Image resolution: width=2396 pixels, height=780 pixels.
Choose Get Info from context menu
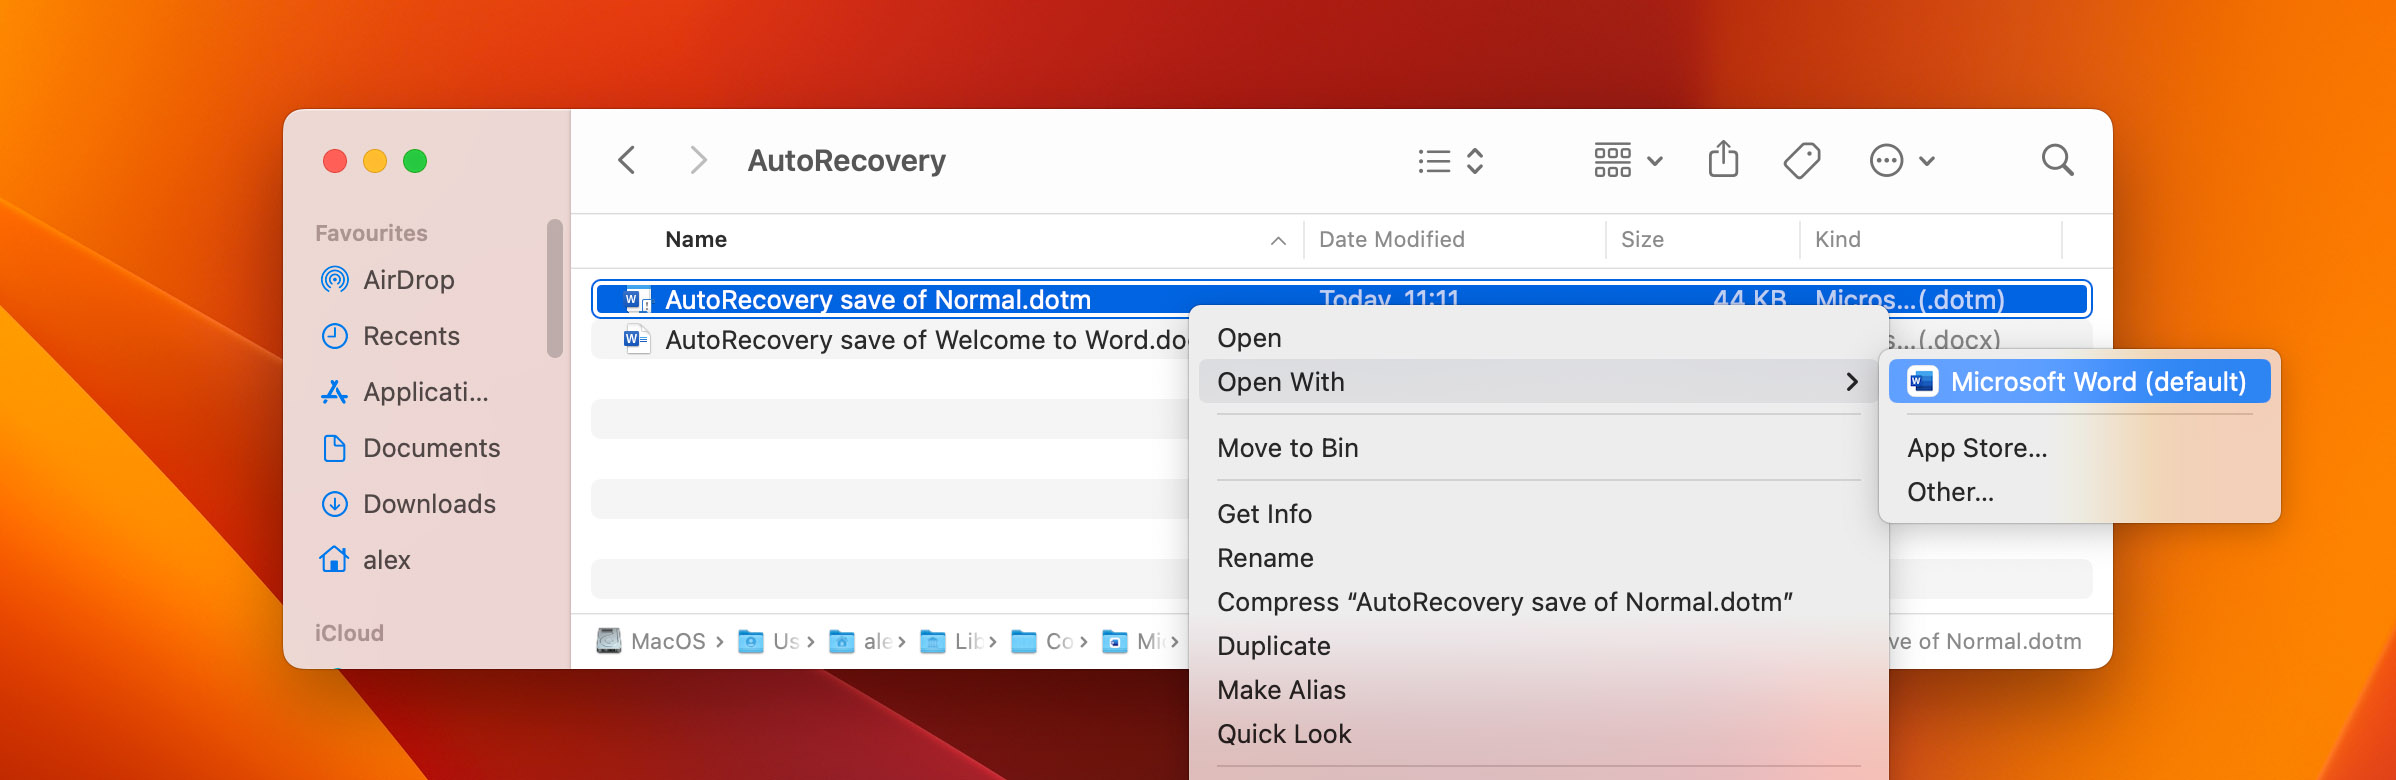click(x=1538, y=514)
